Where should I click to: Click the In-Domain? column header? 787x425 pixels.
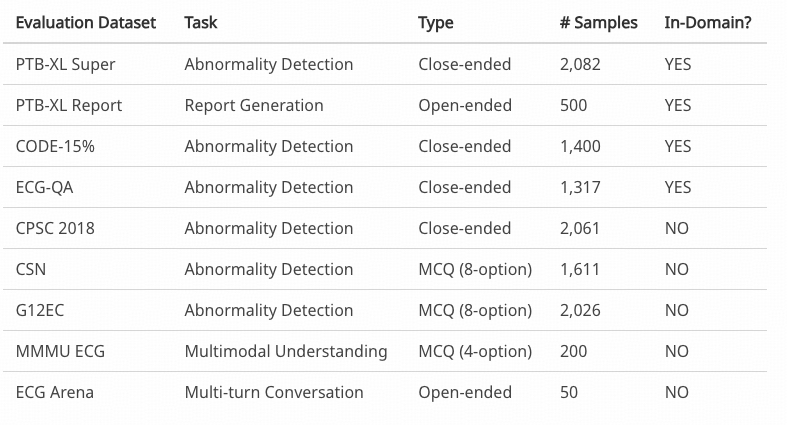pos(708,23)
